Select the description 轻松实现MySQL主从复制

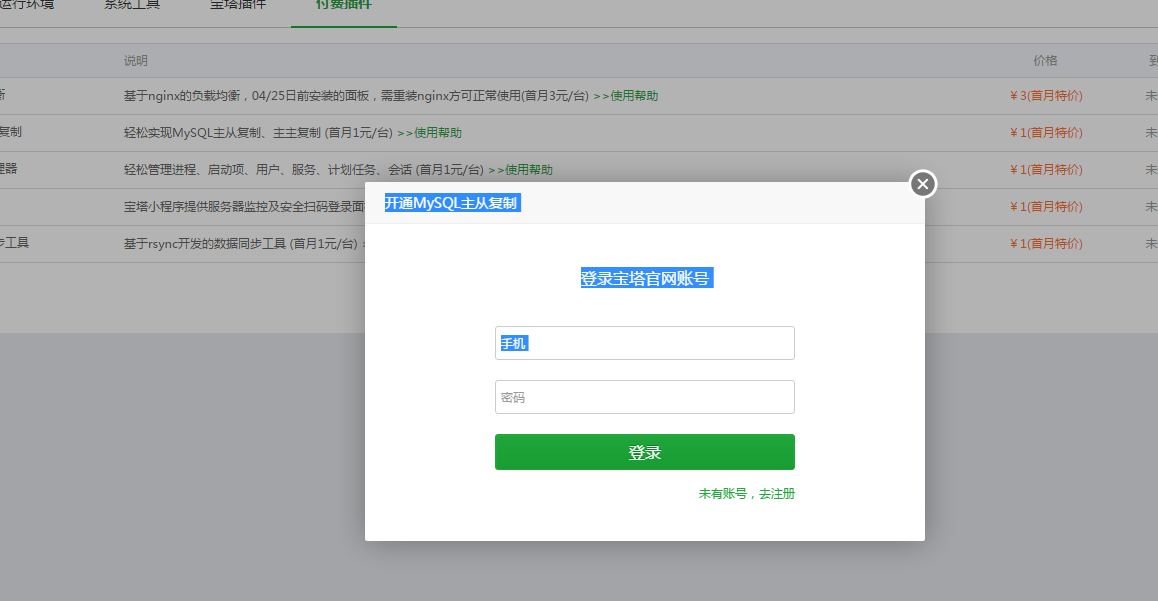click(258, 133)
